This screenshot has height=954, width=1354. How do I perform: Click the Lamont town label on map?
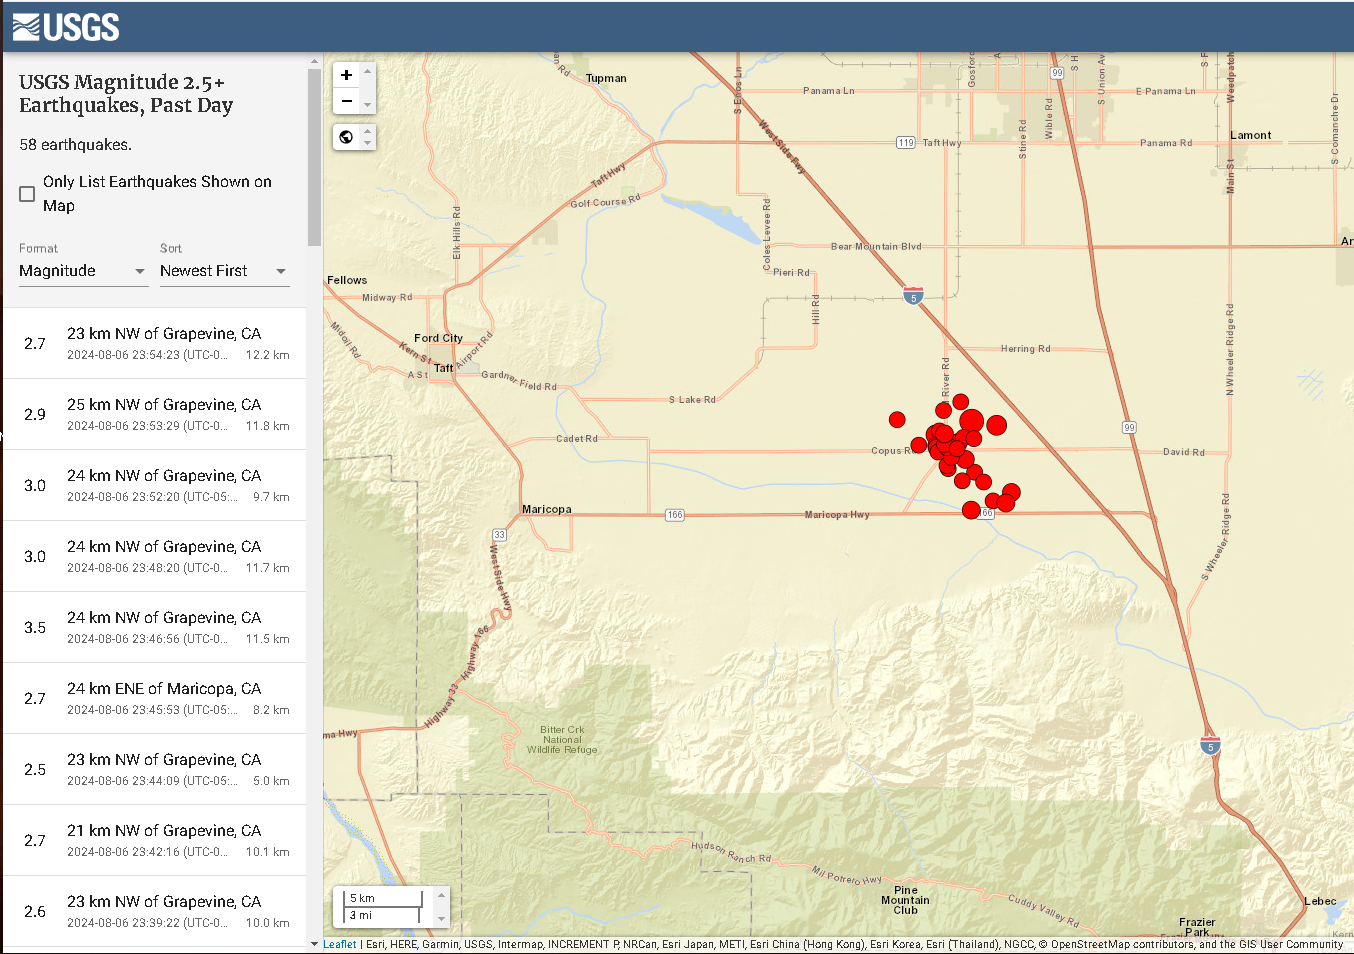(1251, 135)
